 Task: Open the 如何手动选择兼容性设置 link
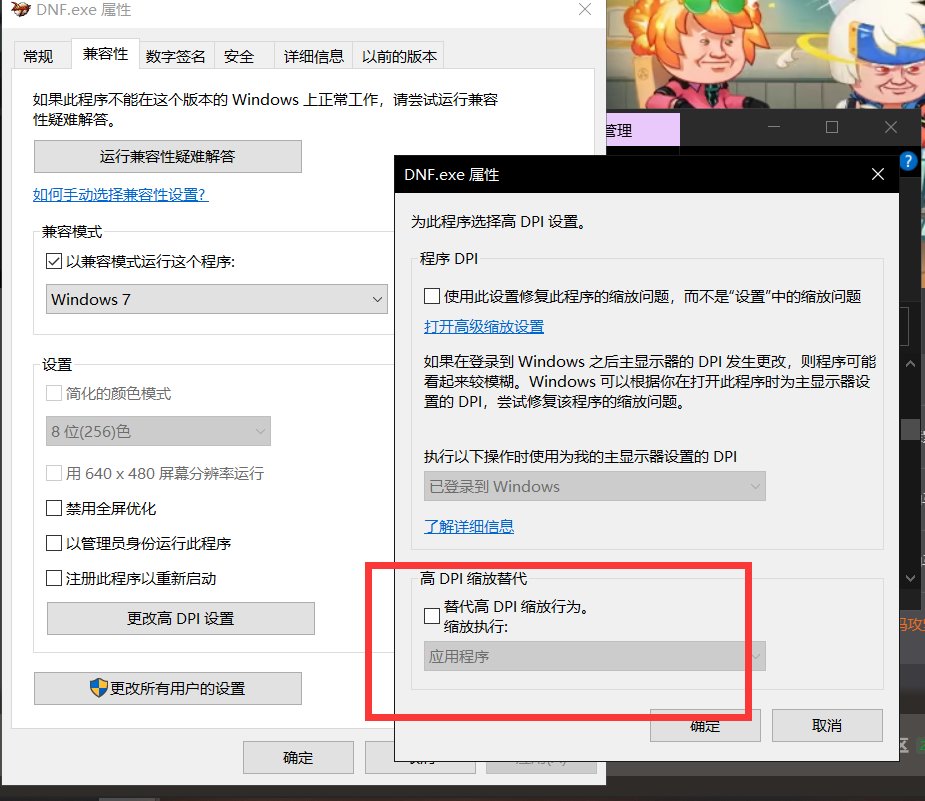point(120,194)
